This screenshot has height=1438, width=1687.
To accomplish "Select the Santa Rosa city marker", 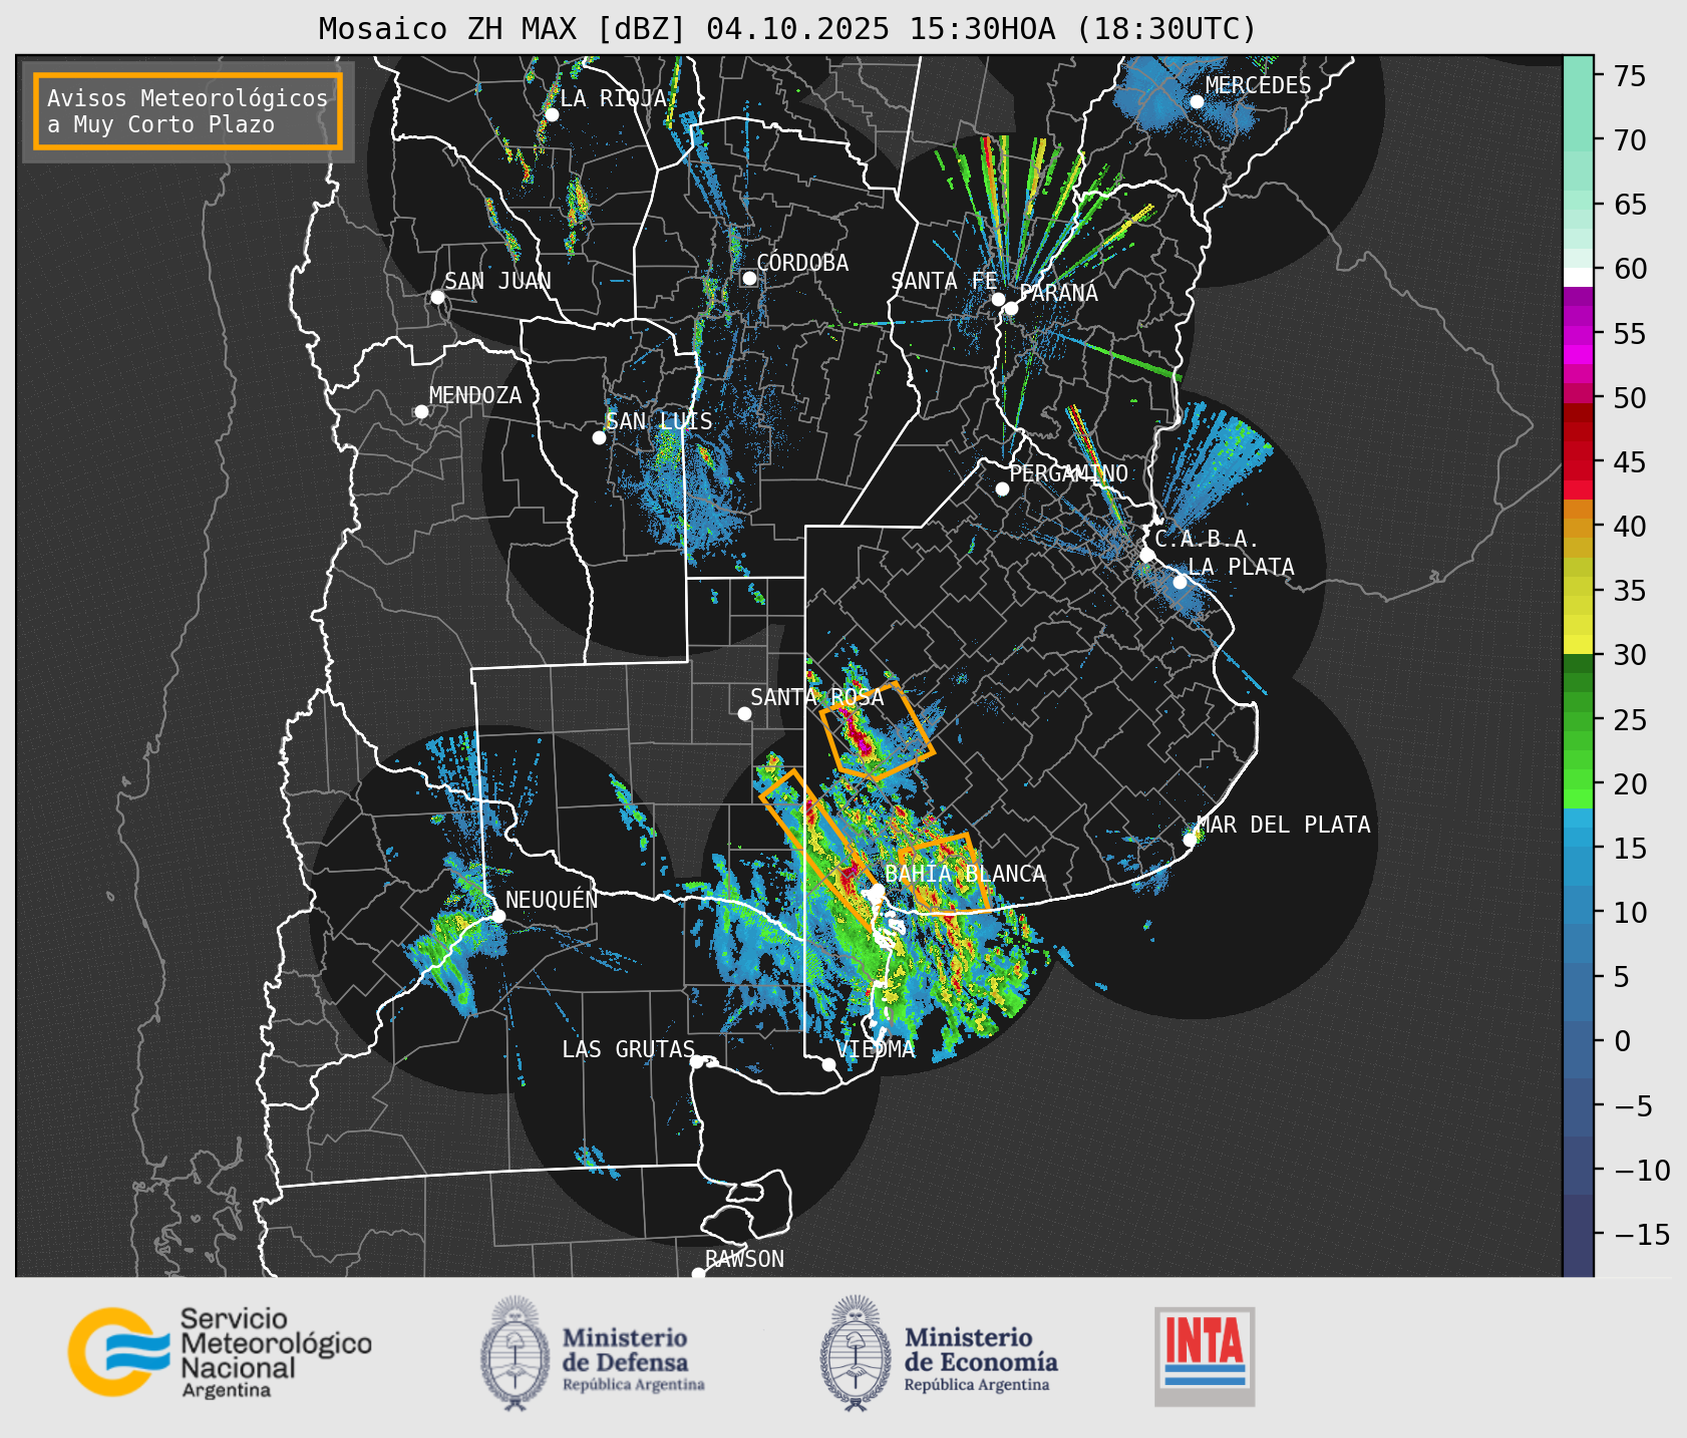I will coord(744,713).
